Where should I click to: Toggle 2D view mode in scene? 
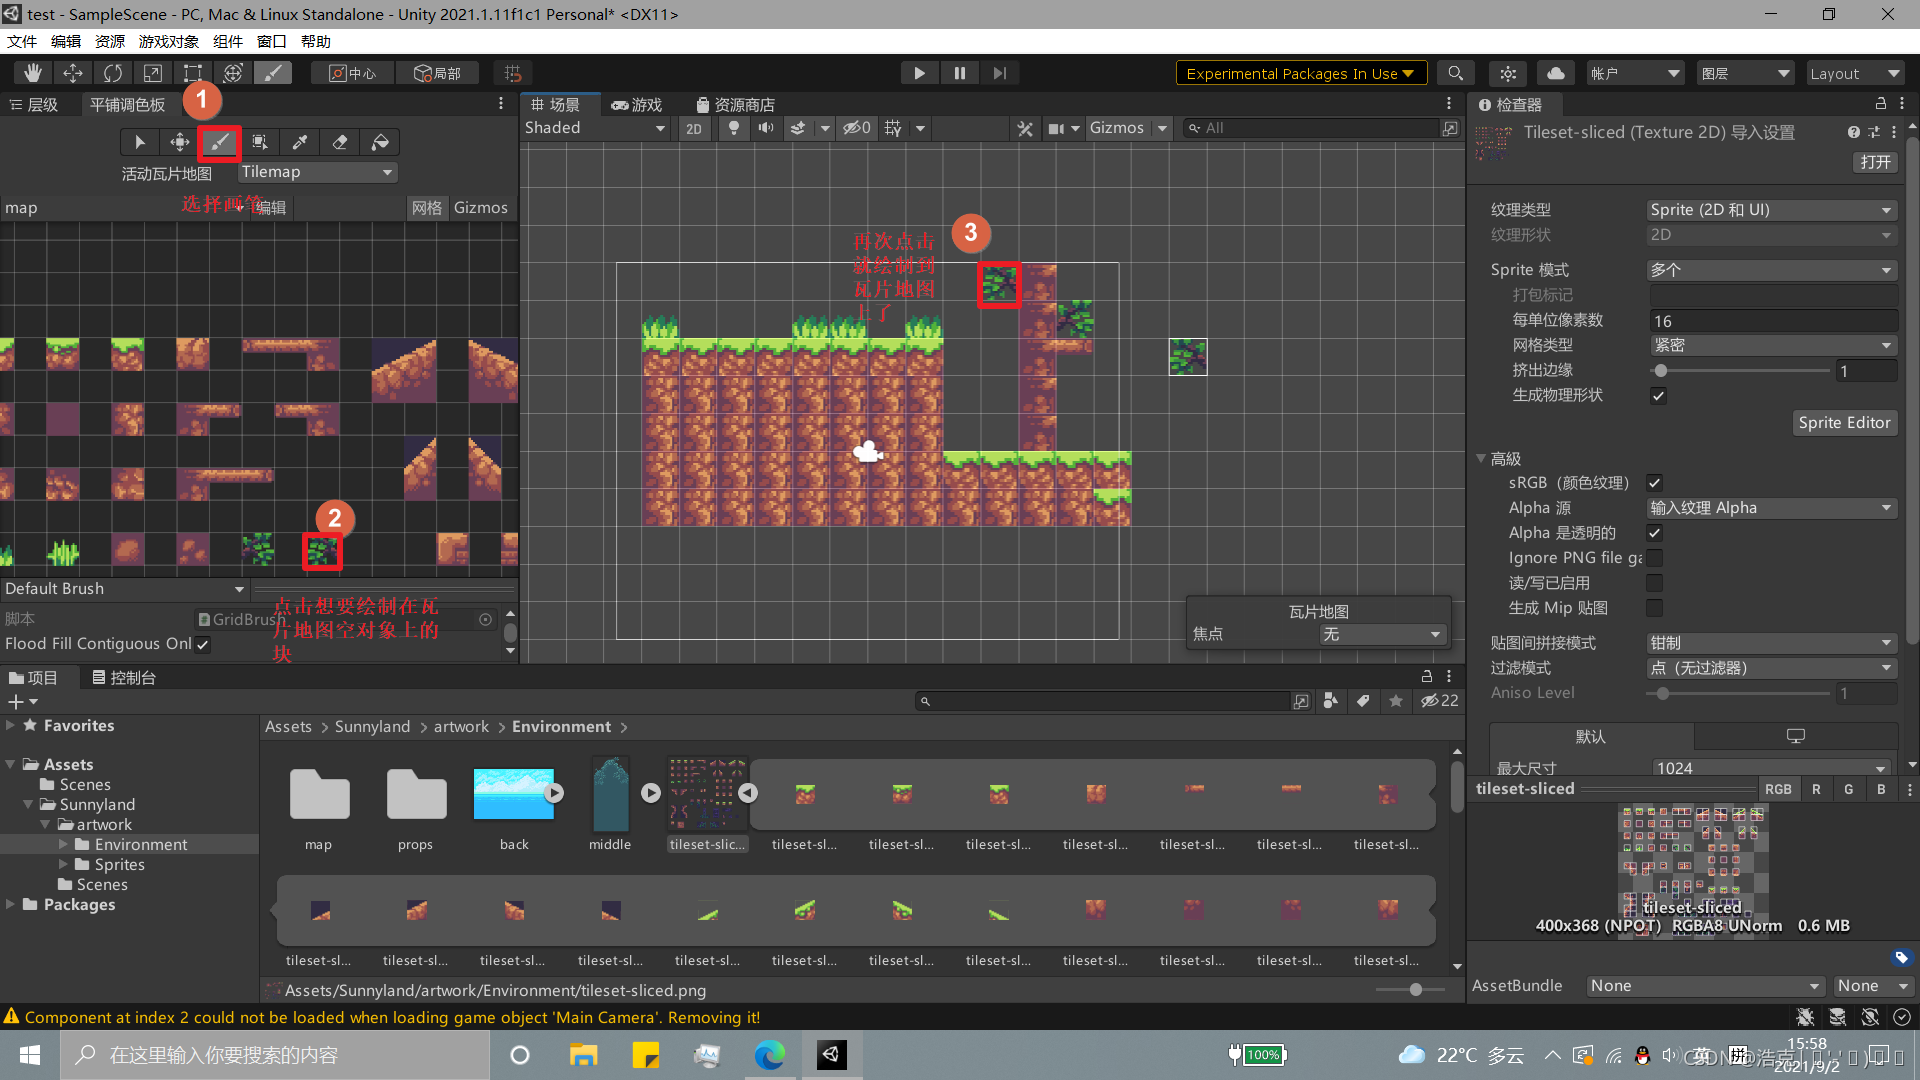tap(694, 128)
